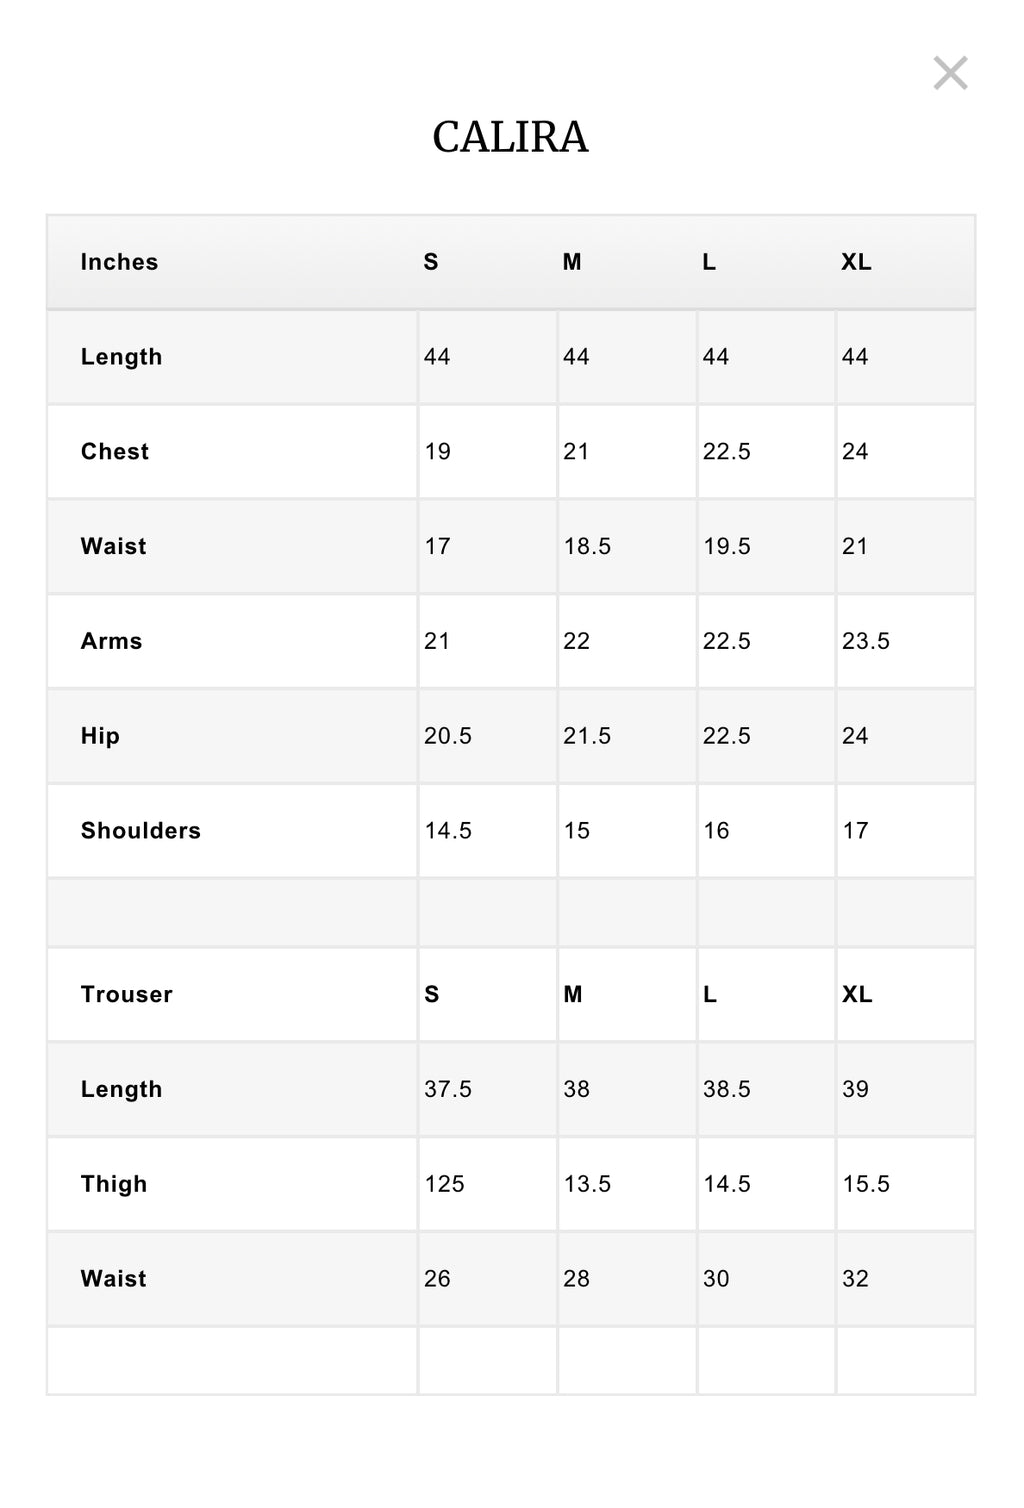1024x1508 pixels.
Task: Select the Shoulders row label
Action: point(141,831)
